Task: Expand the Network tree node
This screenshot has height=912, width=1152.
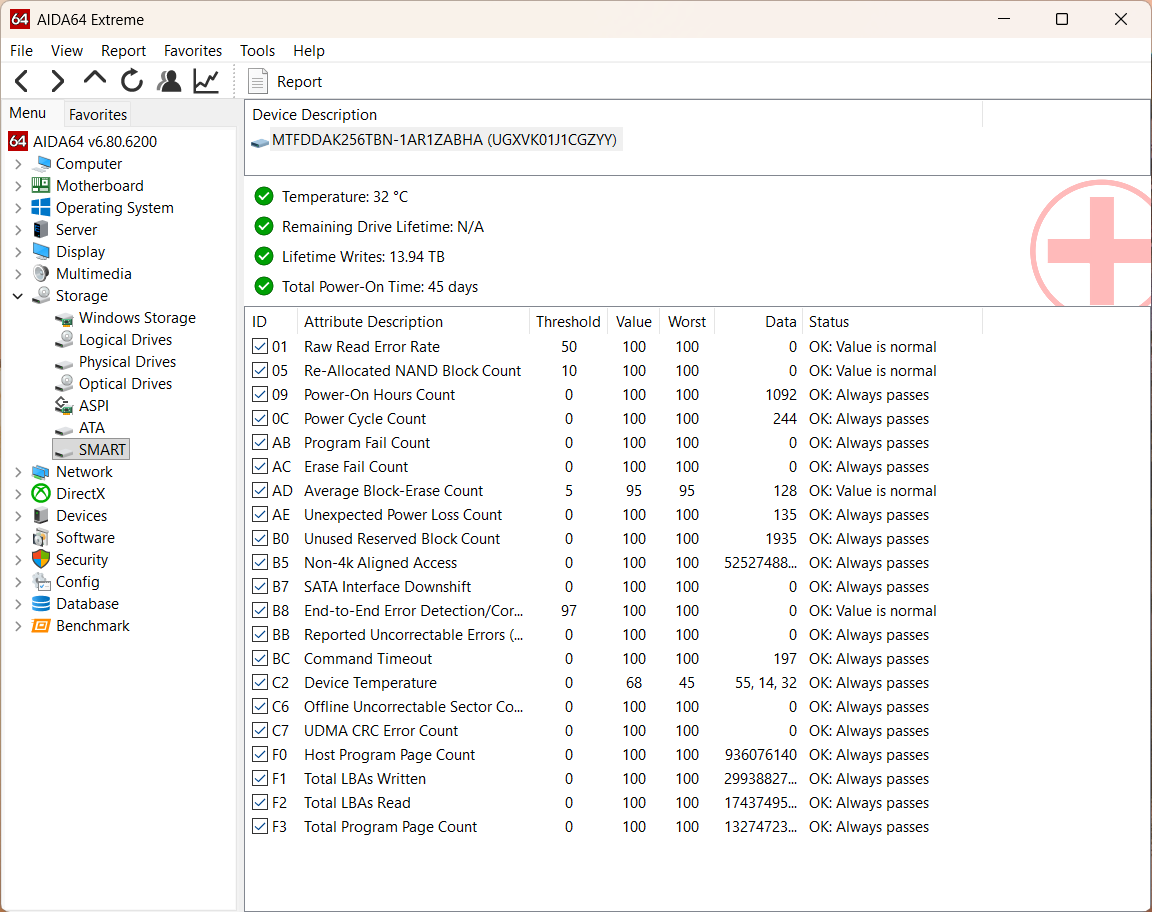Action: pos(18,472)
